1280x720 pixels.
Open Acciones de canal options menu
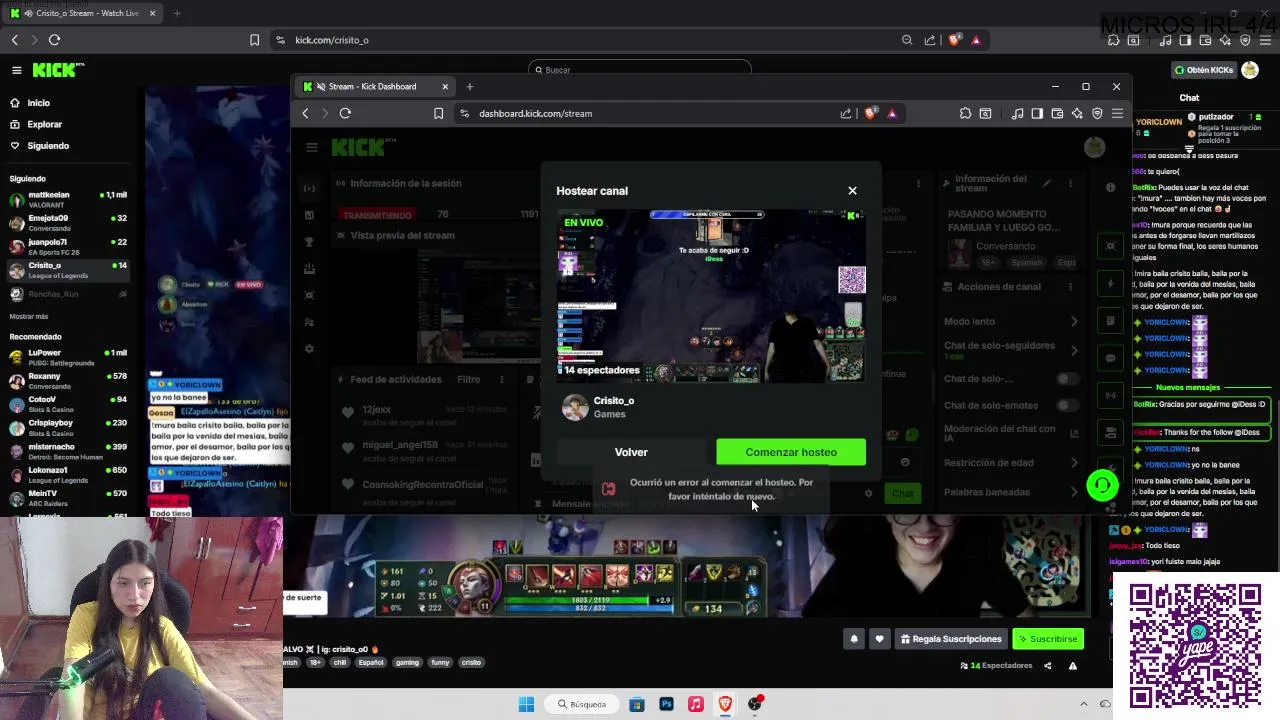1070,287
